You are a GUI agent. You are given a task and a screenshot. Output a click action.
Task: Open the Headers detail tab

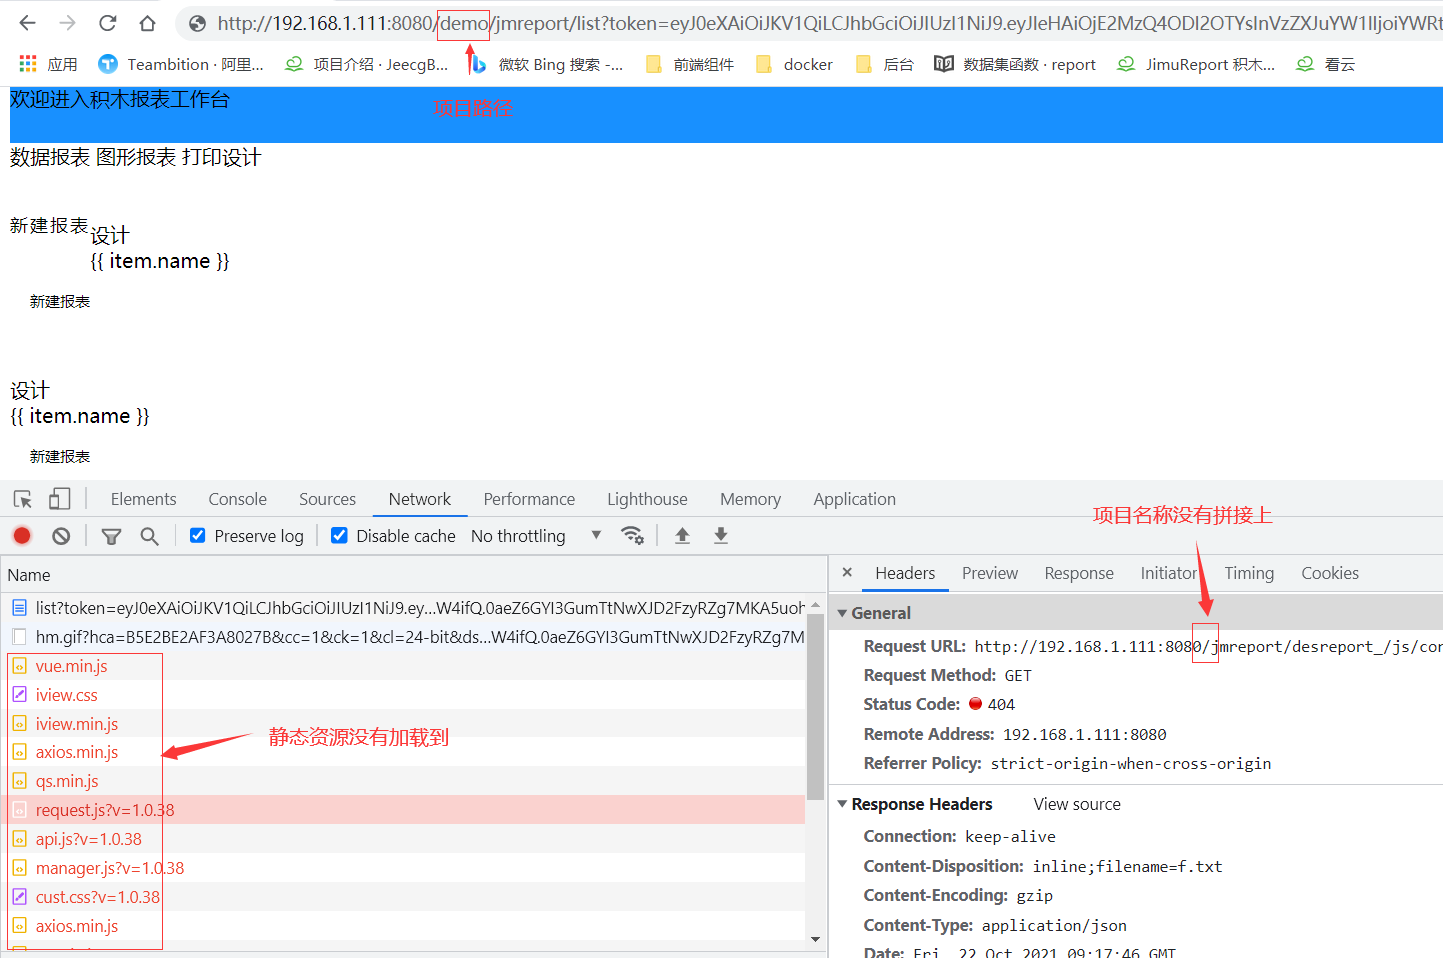click(905, 573)
